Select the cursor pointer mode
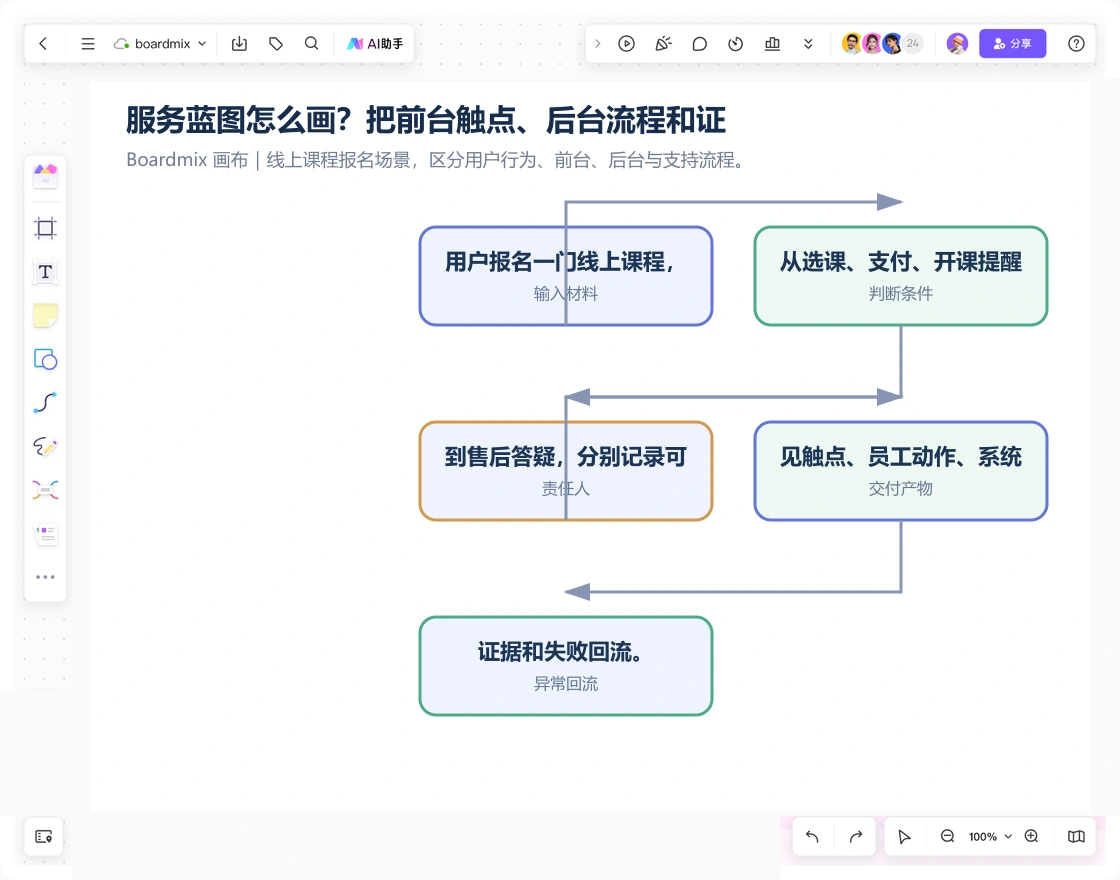The image size is (1120, 880). (904, 836)
